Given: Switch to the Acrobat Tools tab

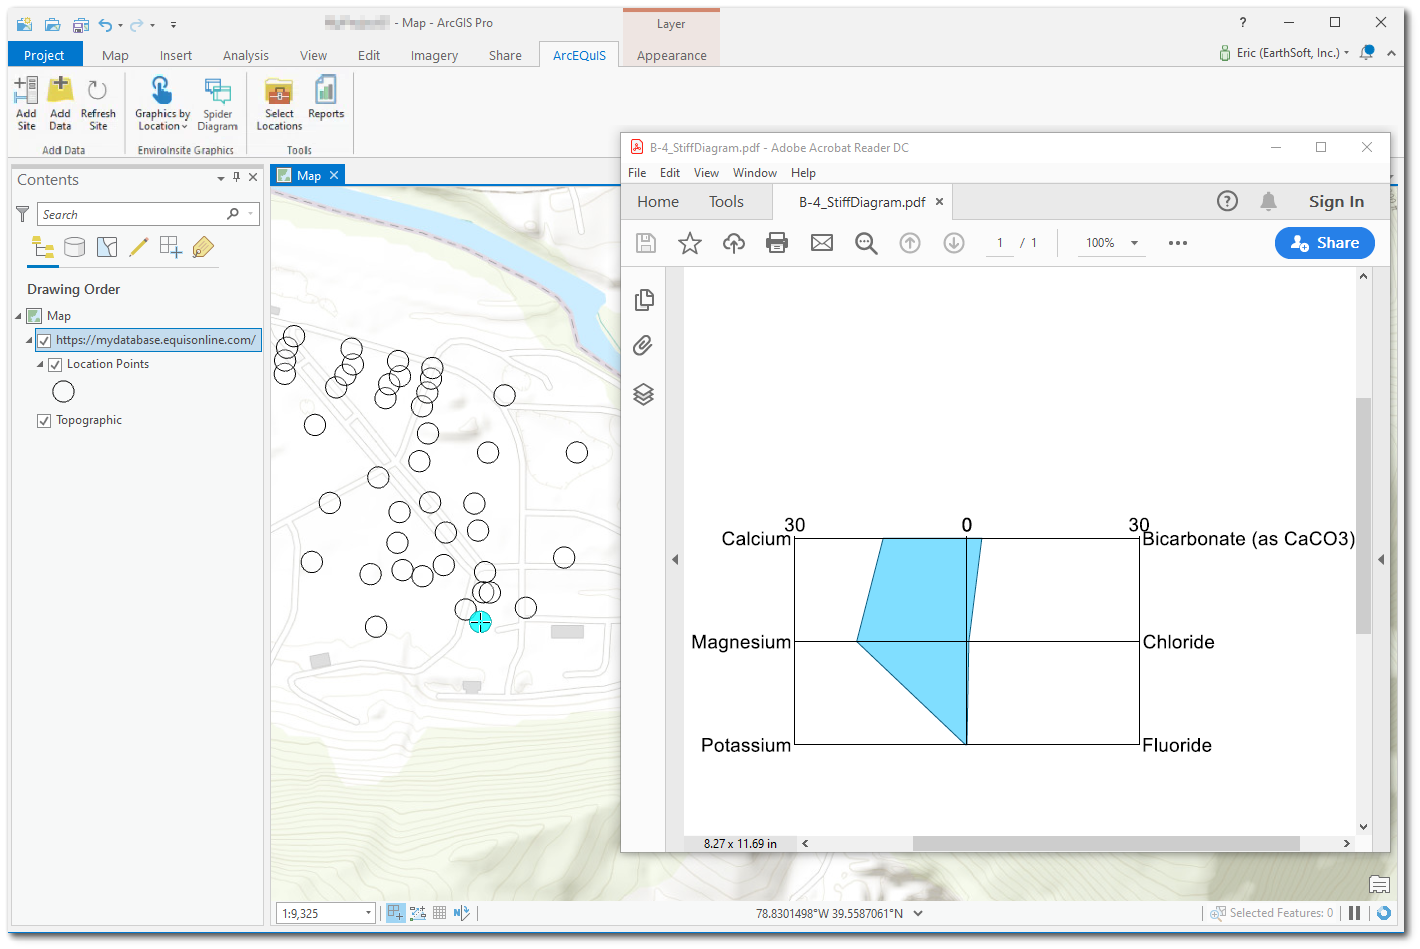Looking at the screenshot, I should (726, 201).
